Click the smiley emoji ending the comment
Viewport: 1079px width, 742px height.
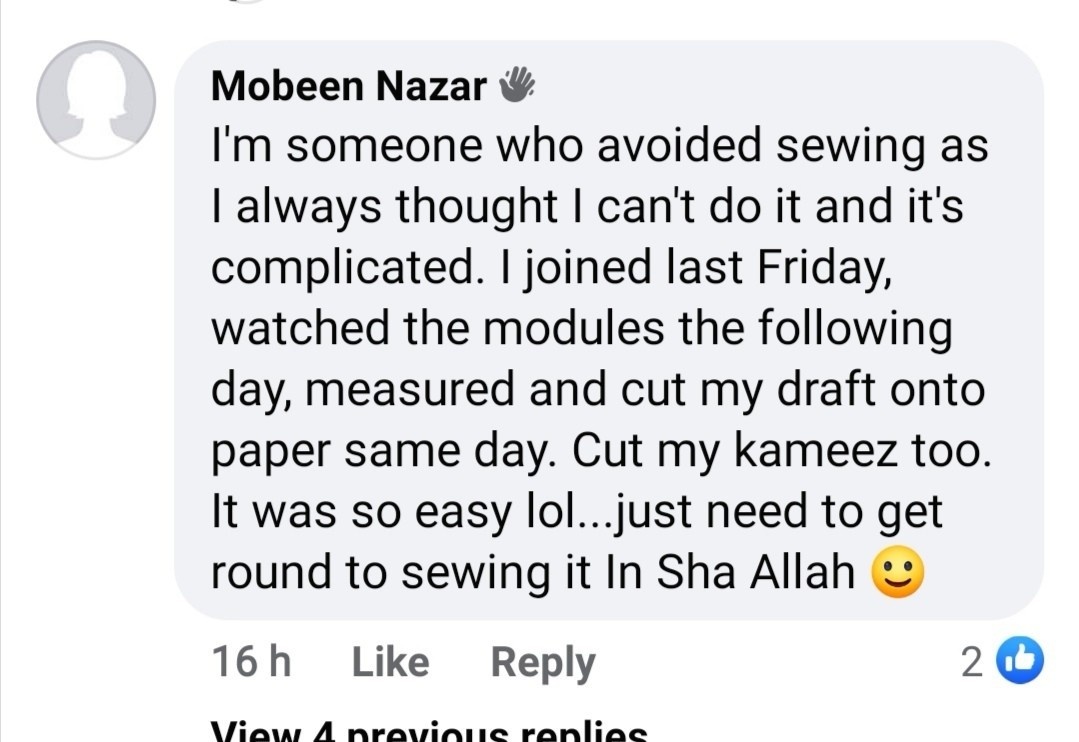[x=897, y=574]
